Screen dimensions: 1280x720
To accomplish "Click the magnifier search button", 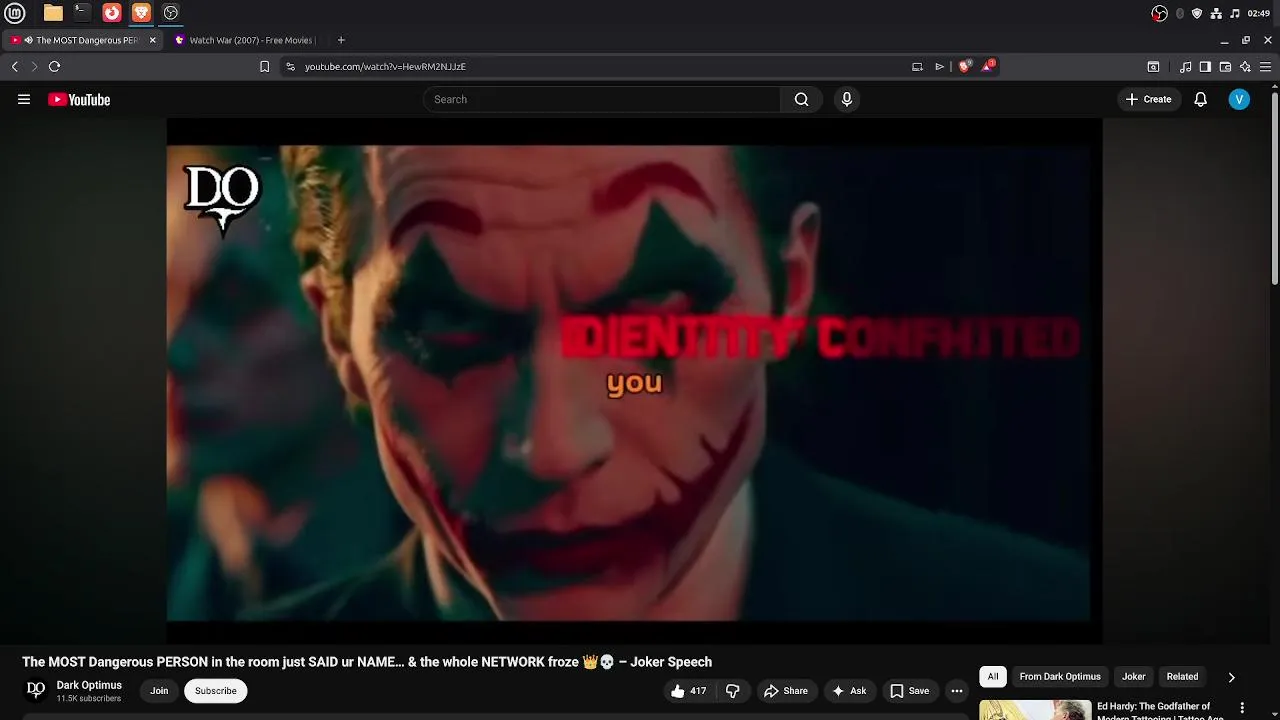I will 801,99.
